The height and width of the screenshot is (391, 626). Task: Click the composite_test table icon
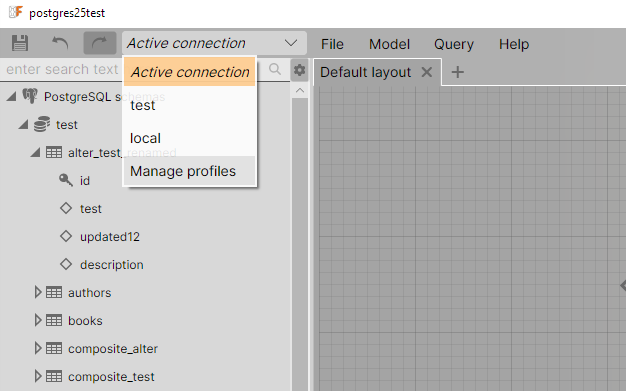54,376
